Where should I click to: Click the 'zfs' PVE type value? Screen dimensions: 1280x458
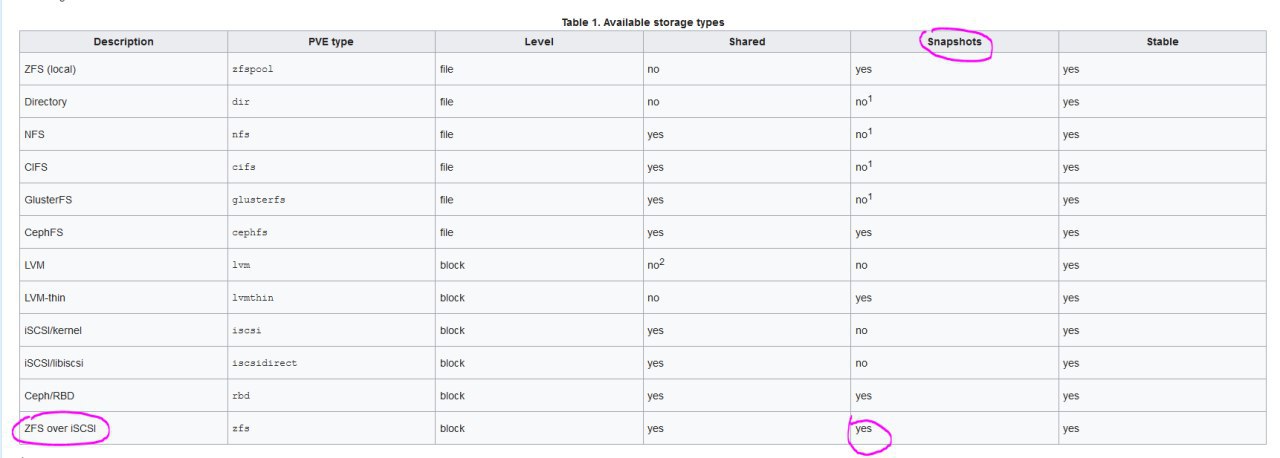(240, 428)
